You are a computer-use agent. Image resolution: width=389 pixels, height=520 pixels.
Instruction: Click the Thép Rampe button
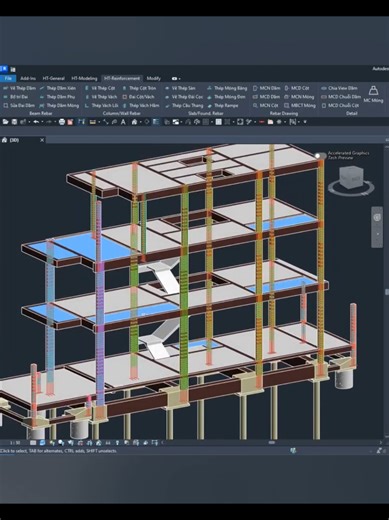pos(223,106)
